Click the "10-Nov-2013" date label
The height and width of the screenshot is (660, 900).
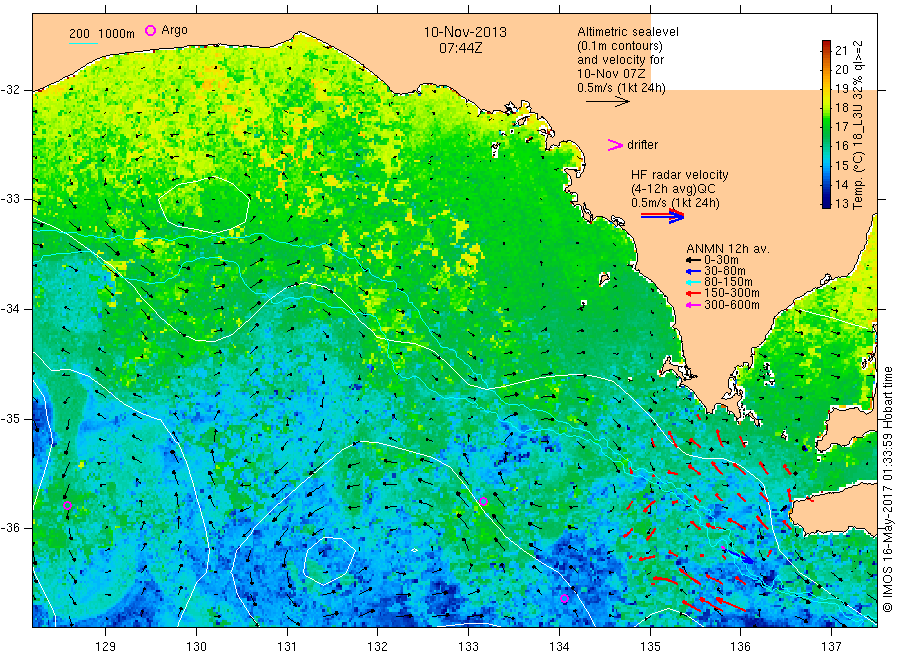(465, 32)
